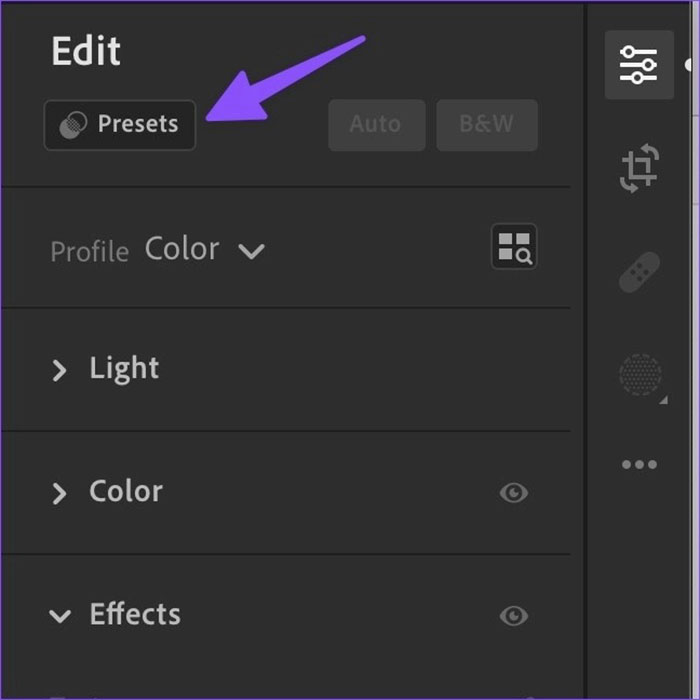
Task: Select the Healing Brush bandage icon
Action: (x=639, y=272)
